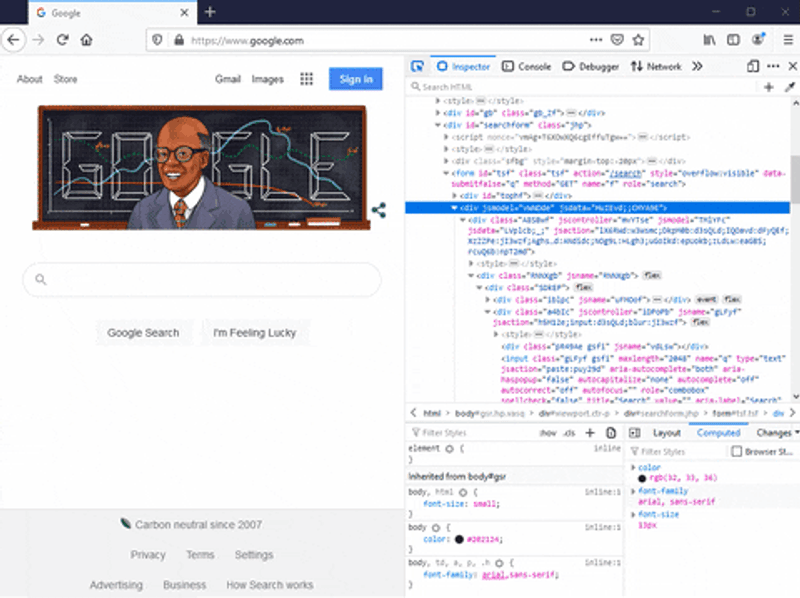
Task: Open the Gmail link
Action: click(228, 79)
